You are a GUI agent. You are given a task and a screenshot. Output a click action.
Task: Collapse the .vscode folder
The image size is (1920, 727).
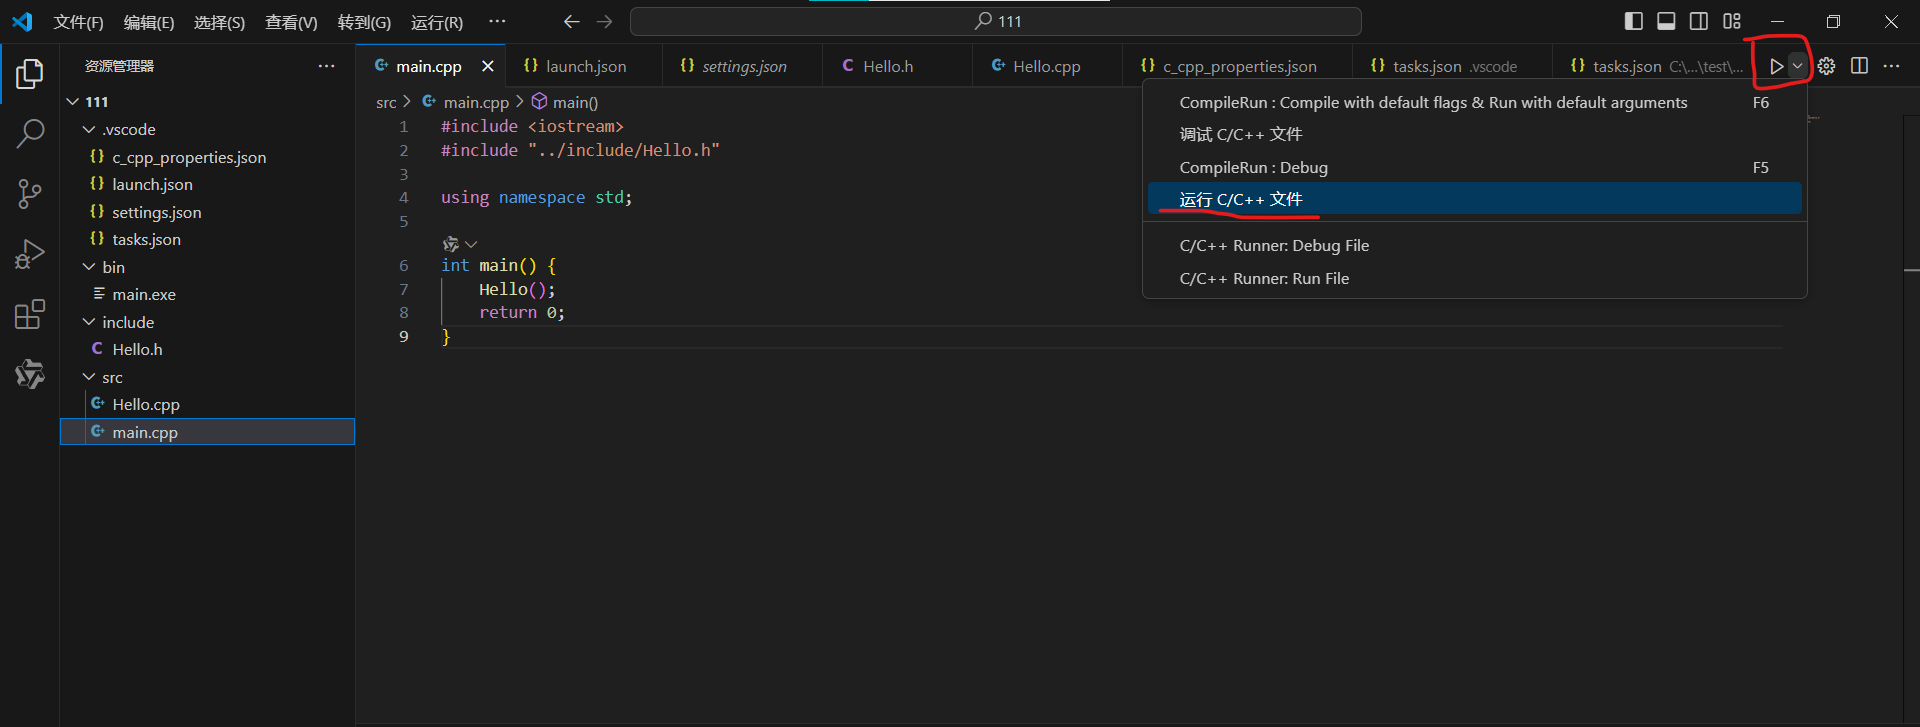[89, 130]
